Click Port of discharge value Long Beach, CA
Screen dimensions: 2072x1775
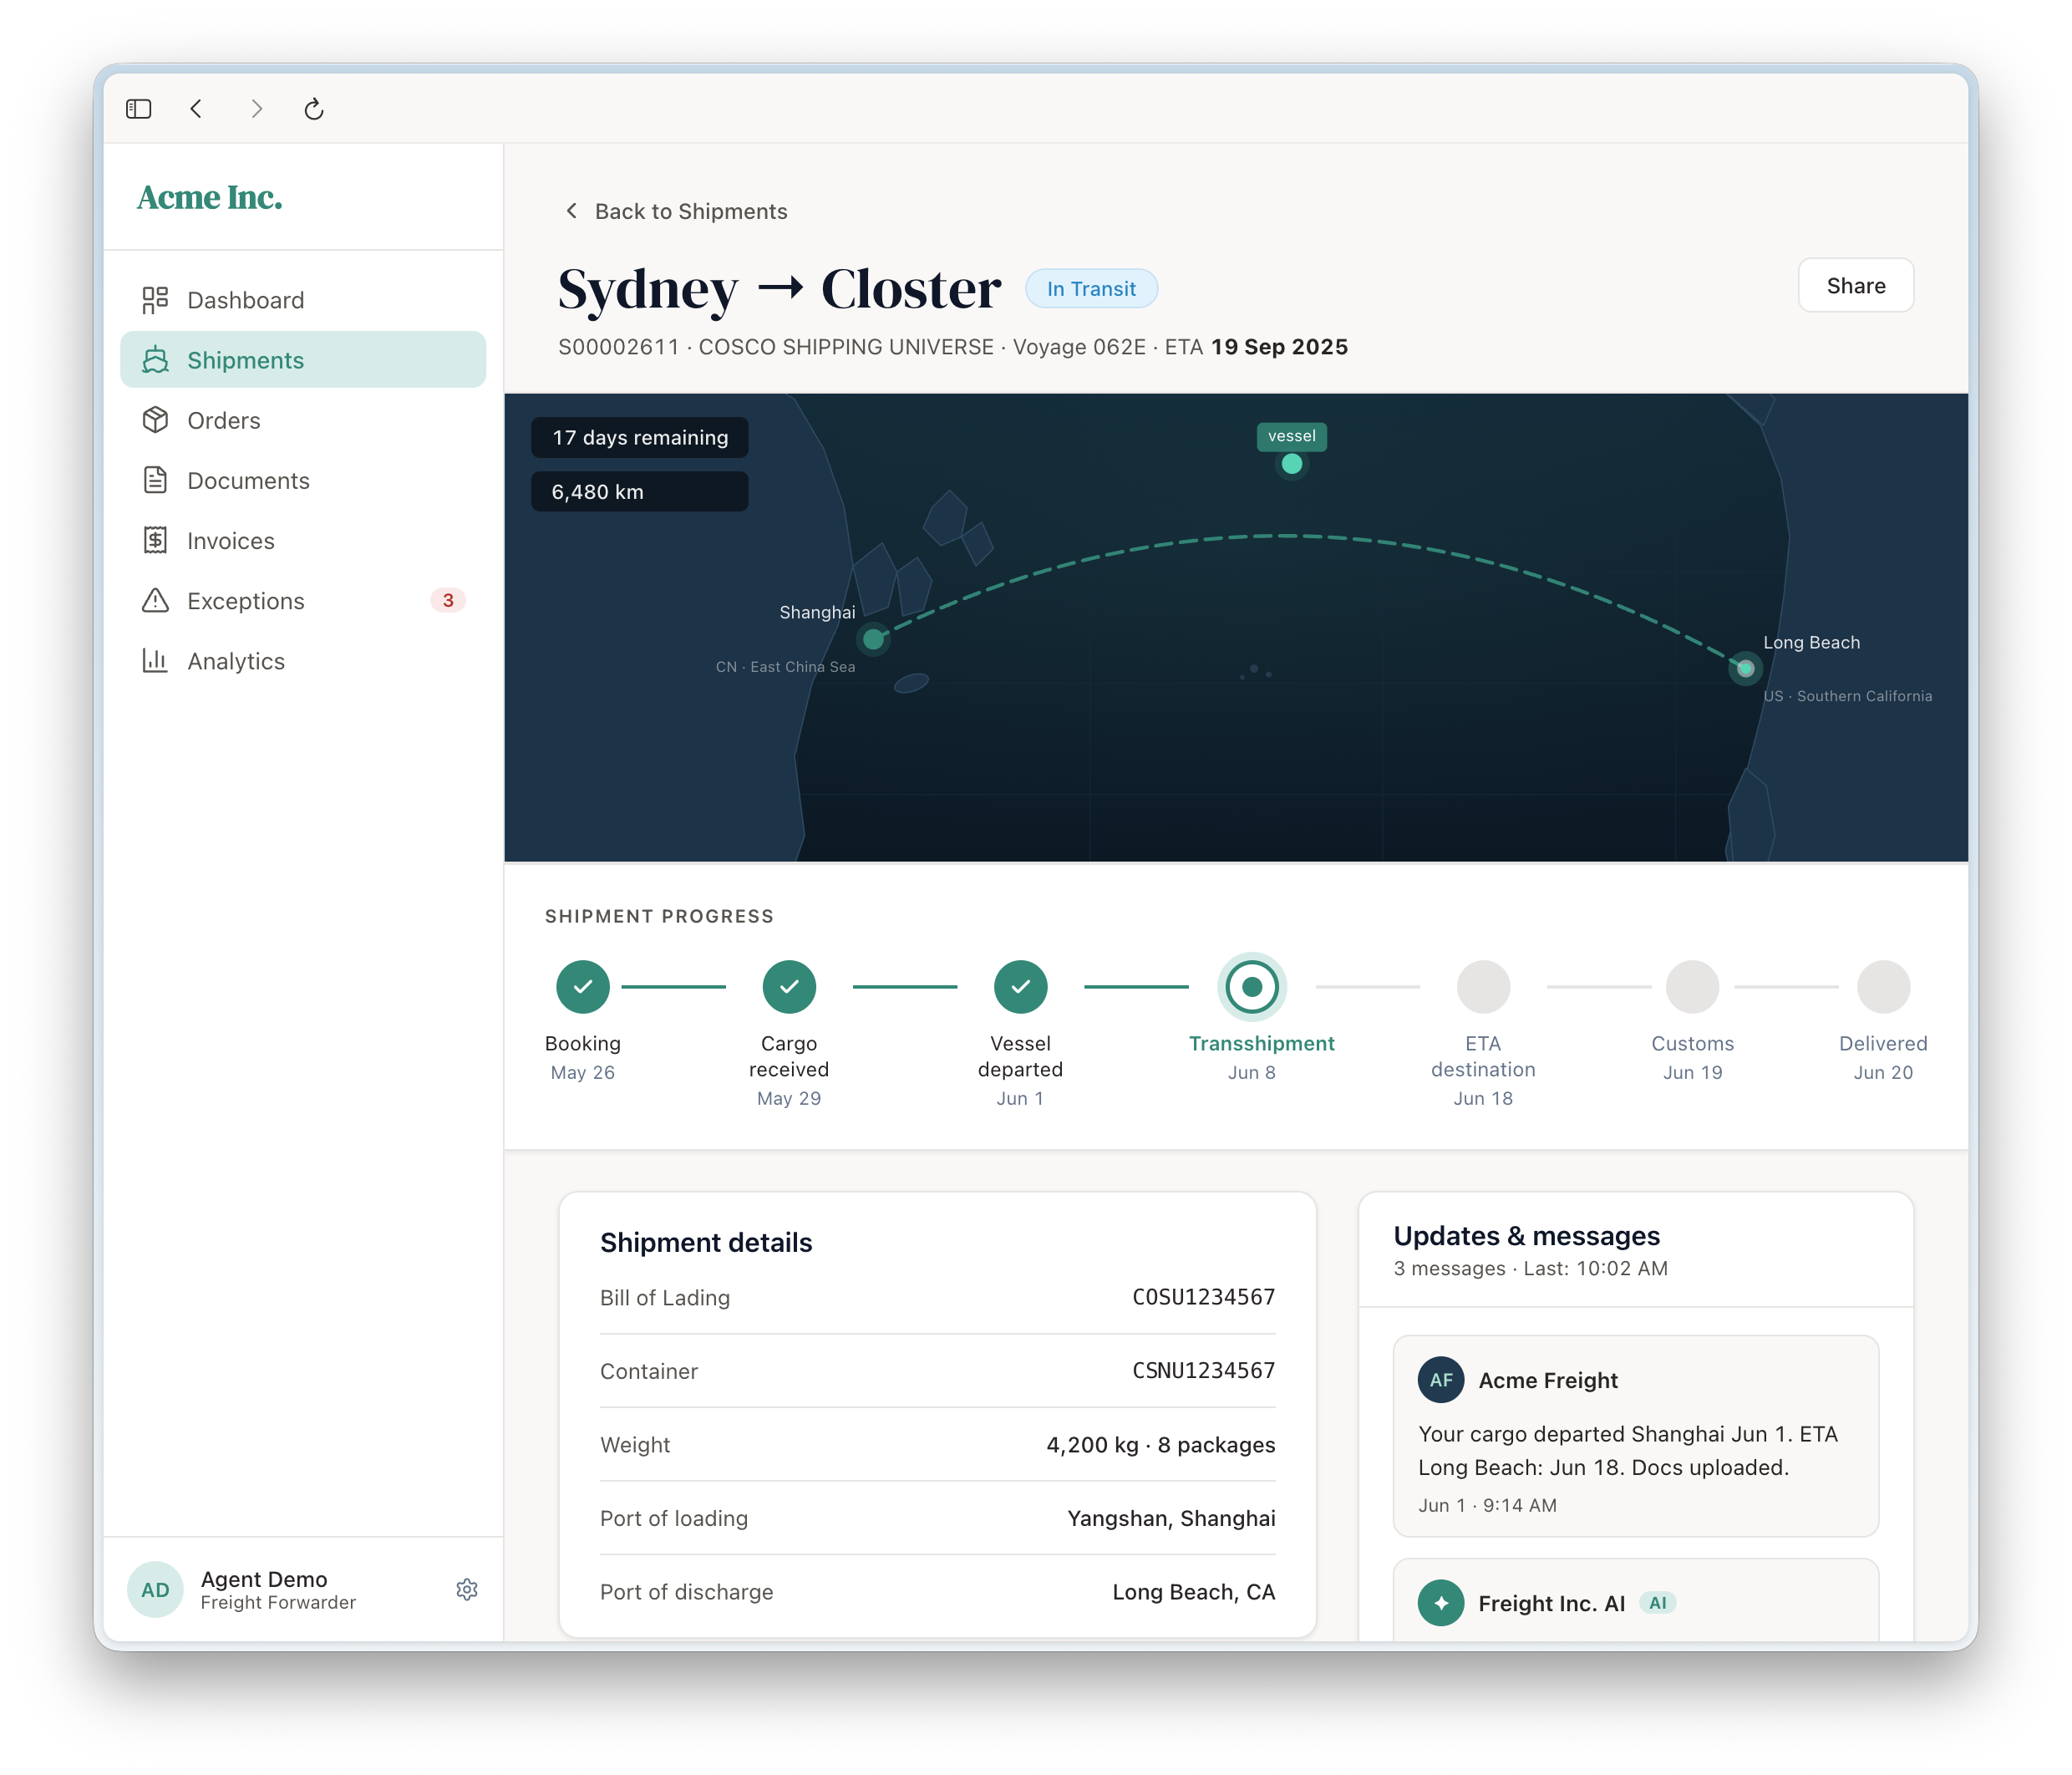(x=1193, y=1592)
